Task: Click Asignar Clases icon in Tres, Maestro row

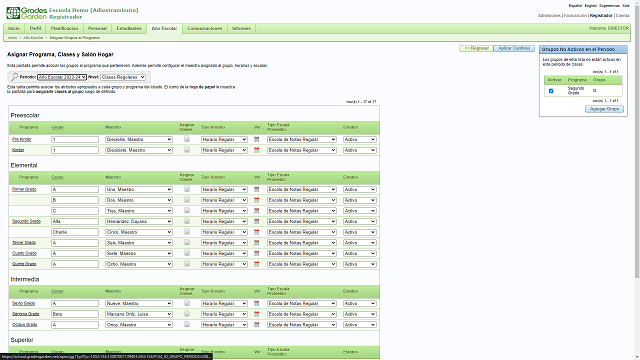Action: point(187,210)
